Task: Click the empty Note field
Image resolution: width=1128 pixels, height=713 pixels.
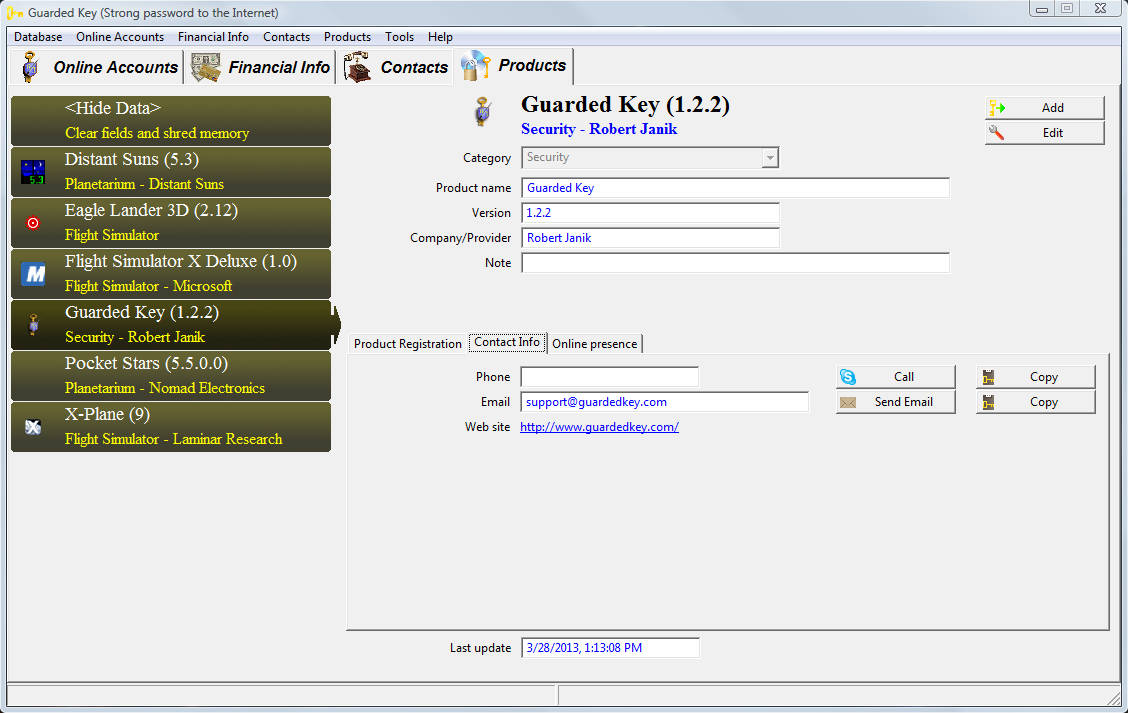Action: 735,263
